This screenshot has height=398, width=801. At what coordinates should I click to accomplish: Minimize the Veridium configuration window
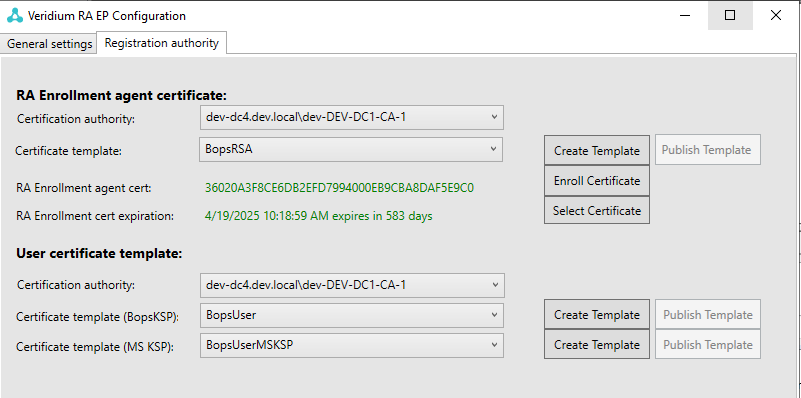[686, 16]
